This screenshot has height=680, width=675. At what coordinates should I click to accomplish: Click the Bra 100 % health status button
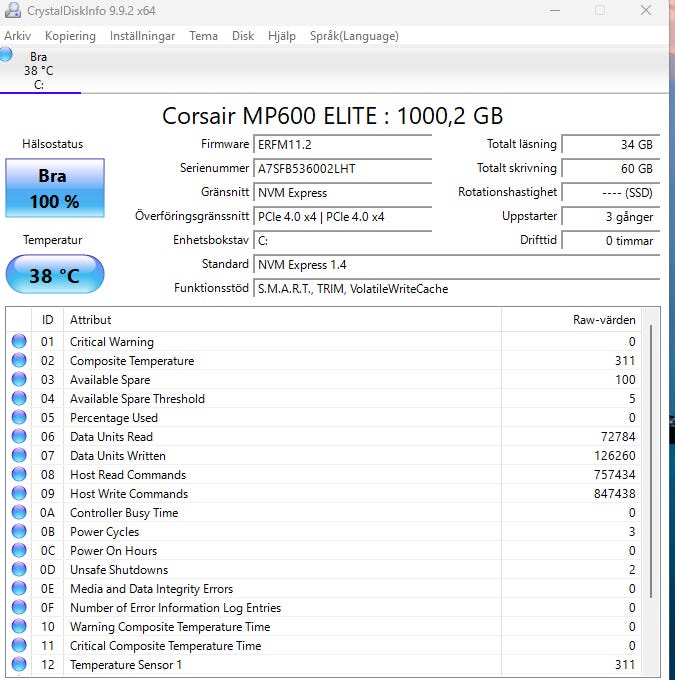click(x=55, y=188)
